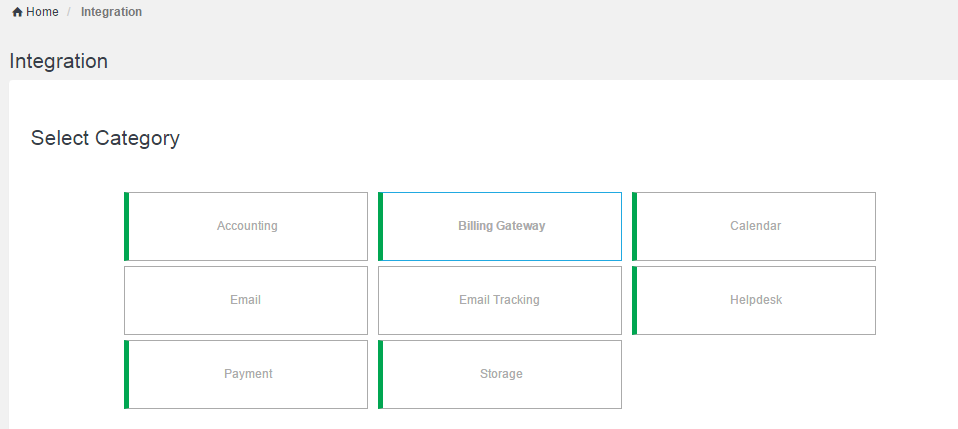Choose the Email category tile
Image resolution: width=958 pixels, height=429 pixels.
coord(246,300)
